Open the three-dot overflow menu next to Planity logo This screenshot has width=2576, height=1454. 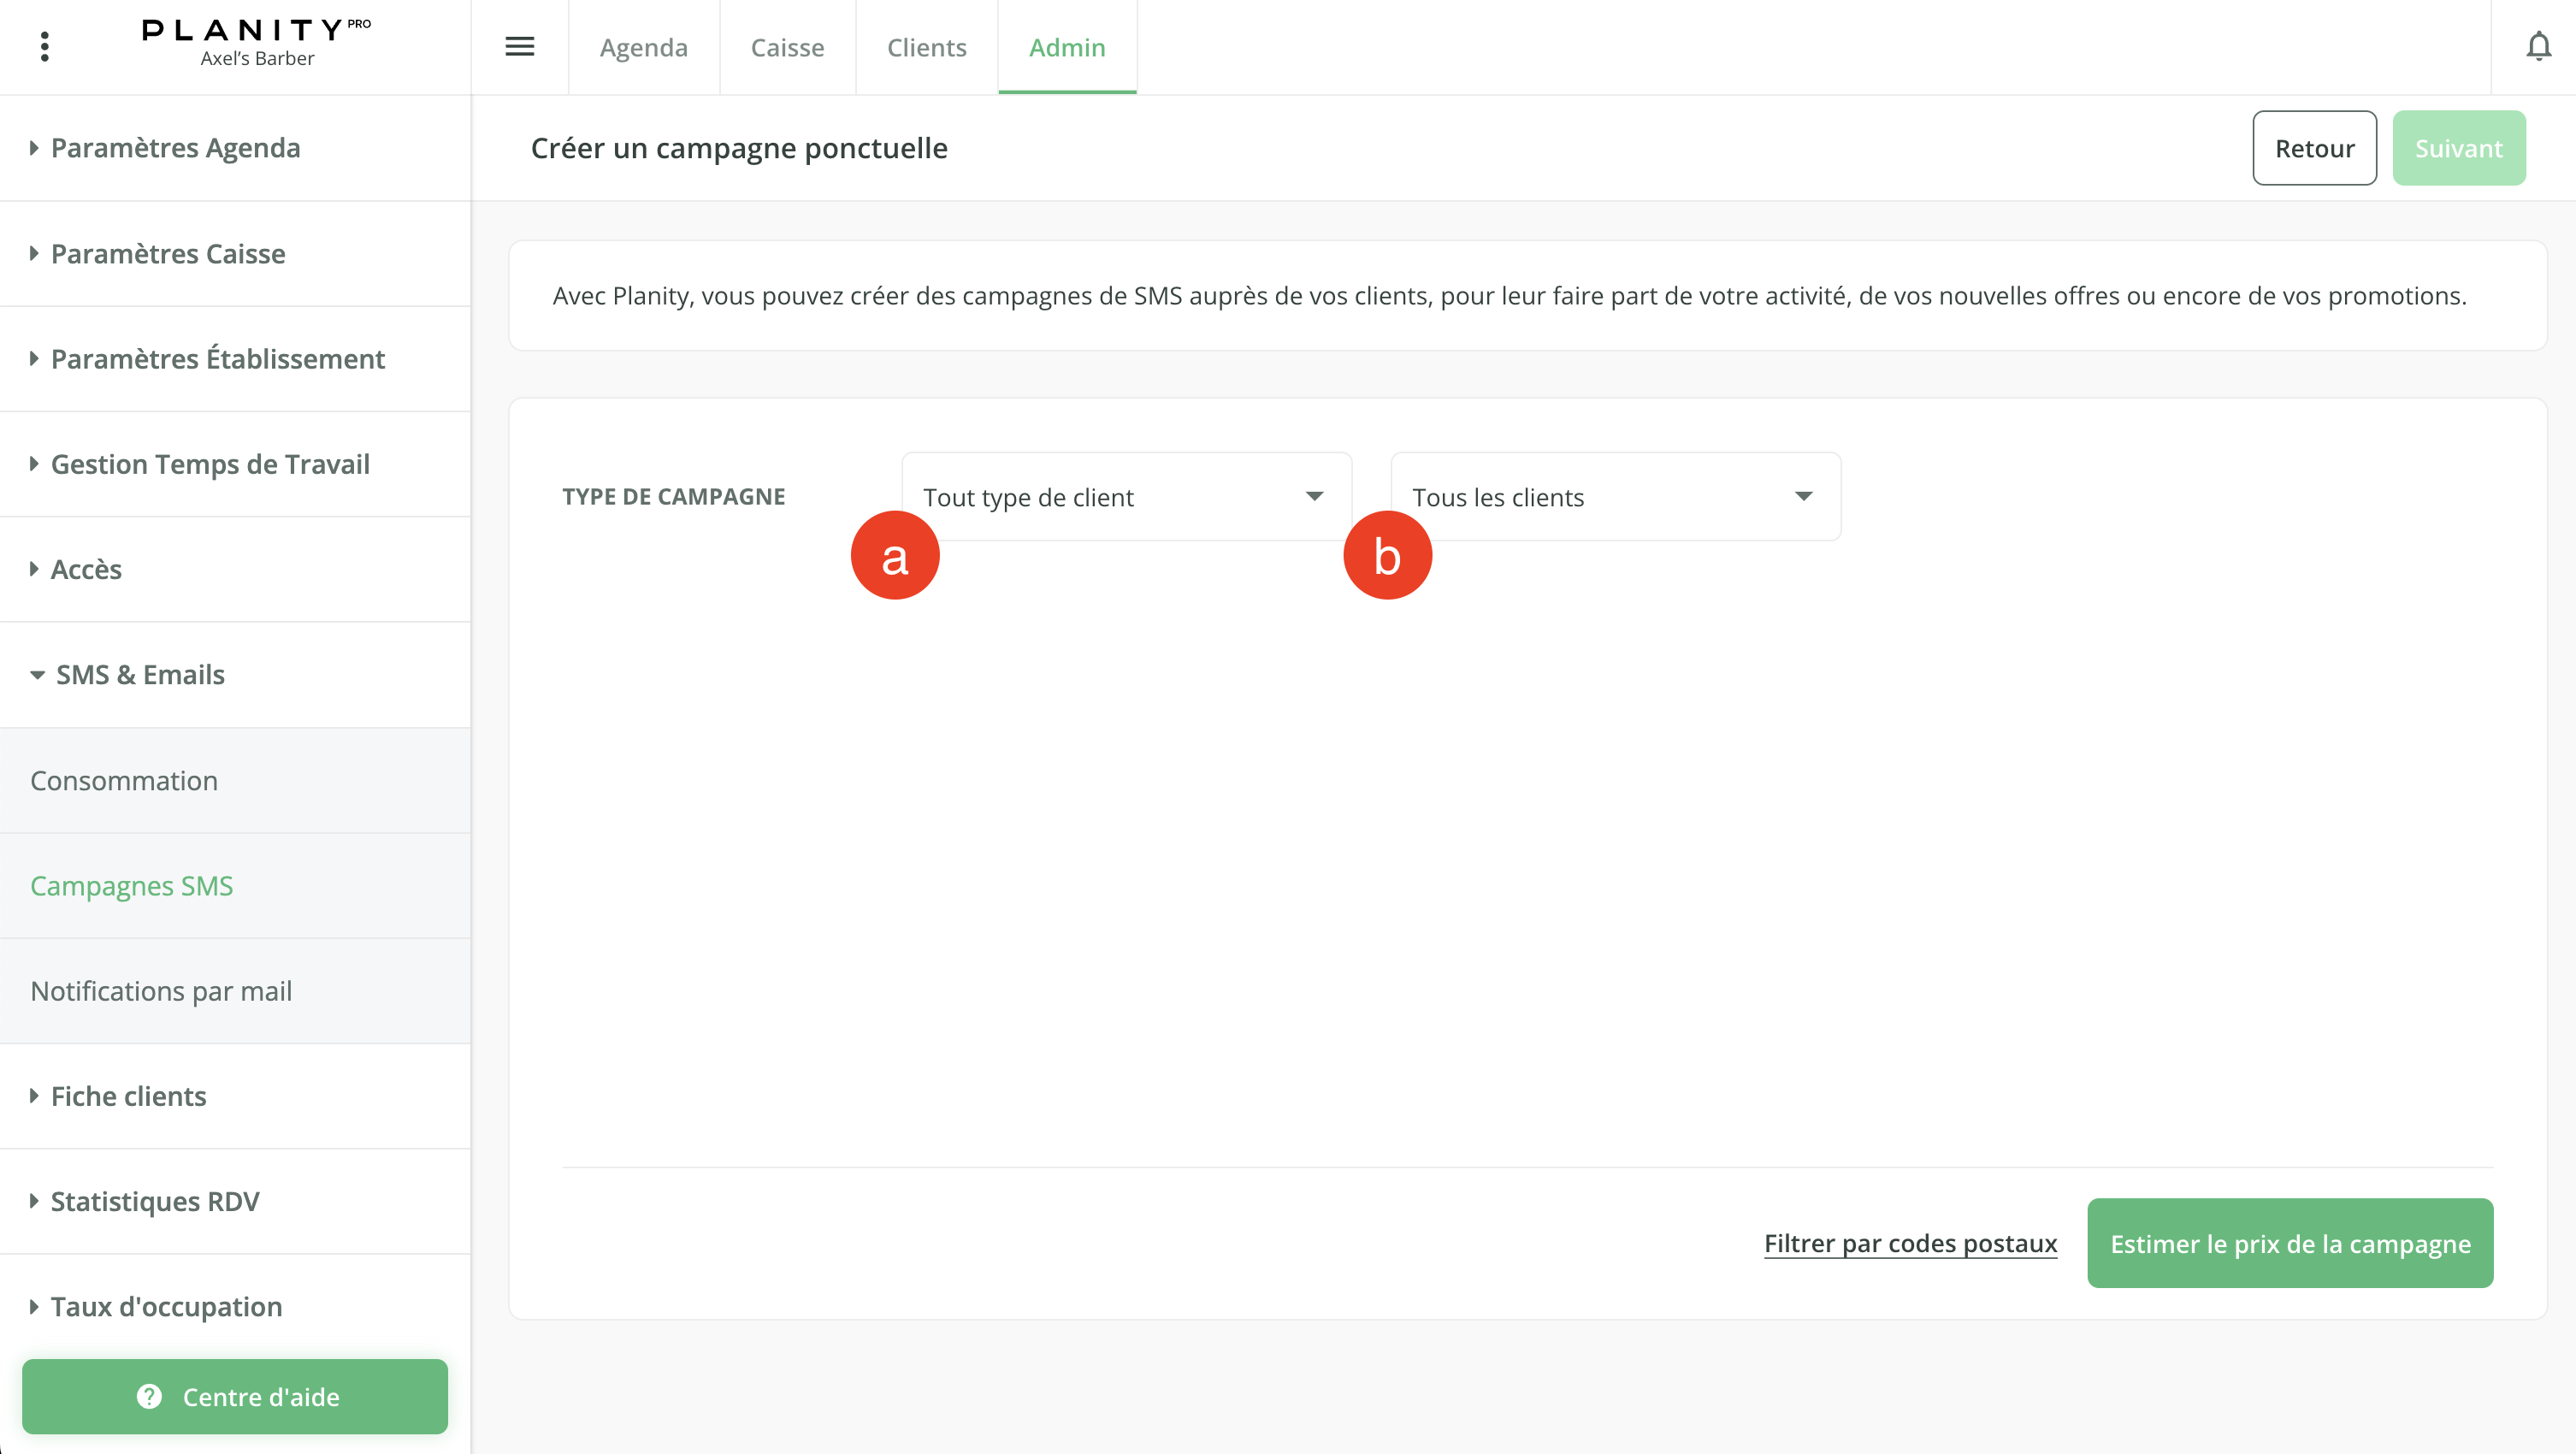point(44,46)
